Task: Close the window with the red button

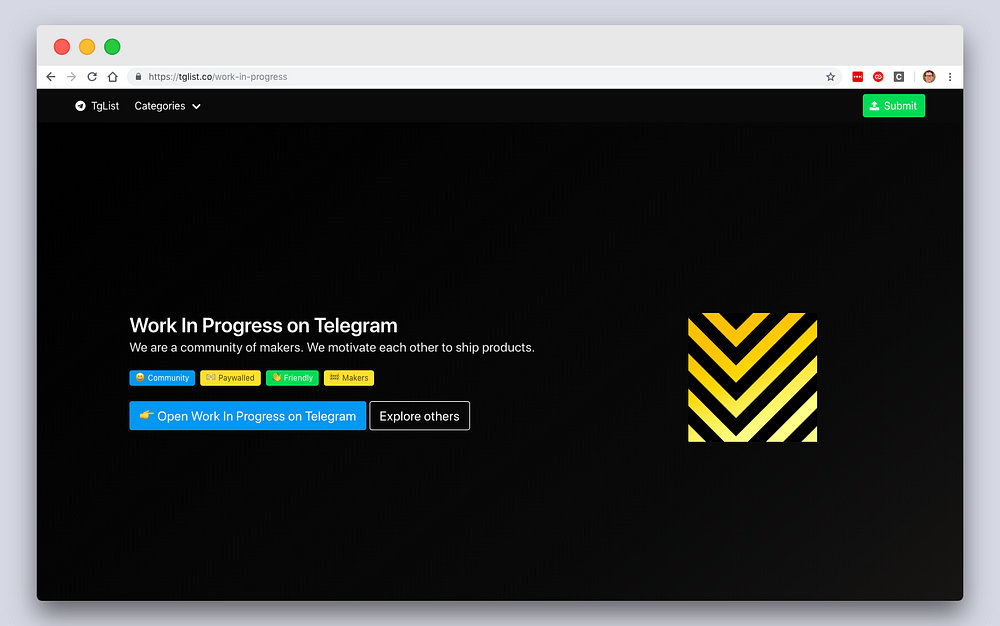Action: click(62, 47)
